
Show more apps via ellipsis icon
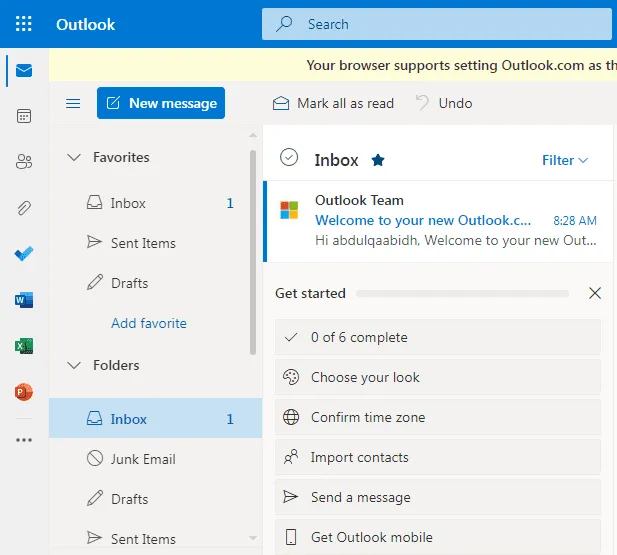pos(24,440)
